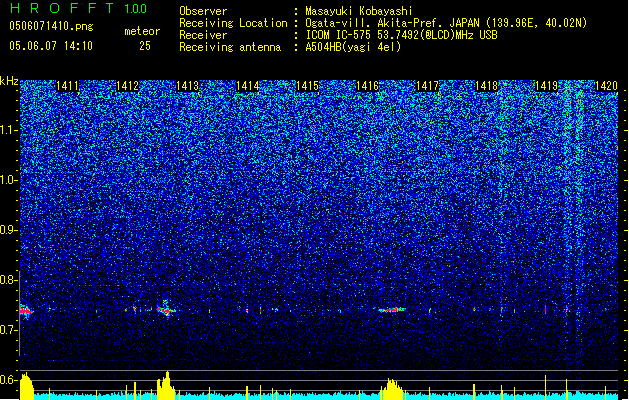Click the 1420 time marker
629x400 pixels.
point(606,86)
